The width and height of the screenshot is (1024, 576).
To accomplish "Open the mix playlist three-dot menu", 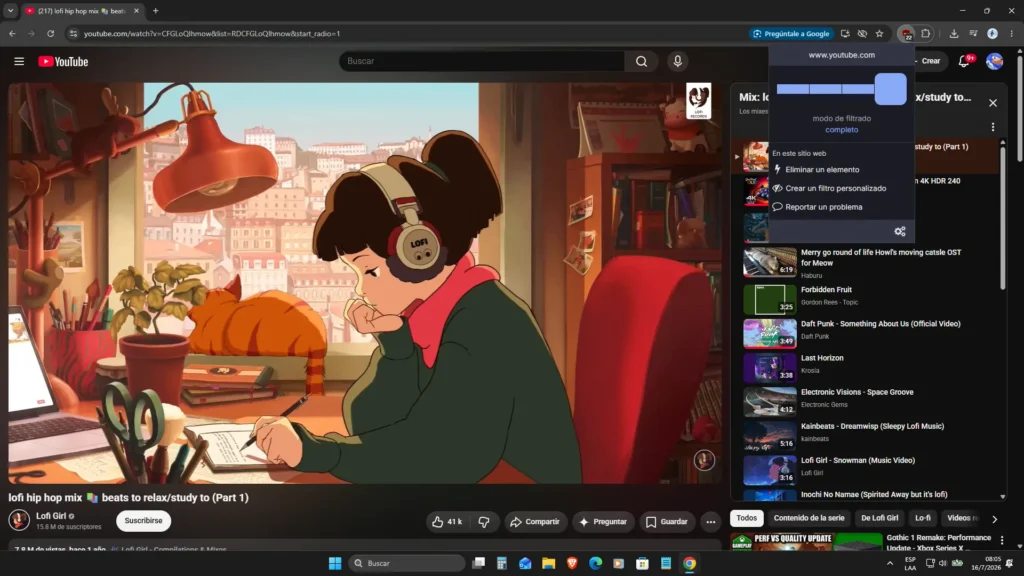I will [993, 127].
